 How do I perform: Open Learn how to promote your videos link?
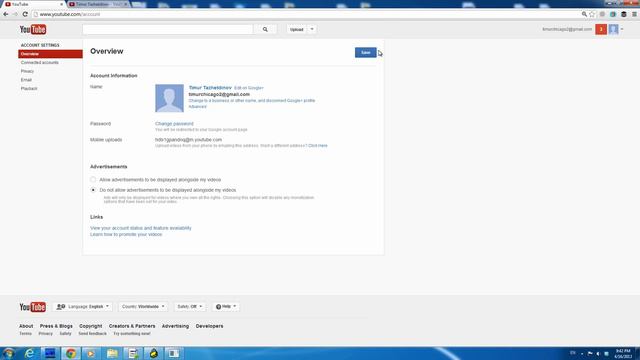tap(126, 235)
